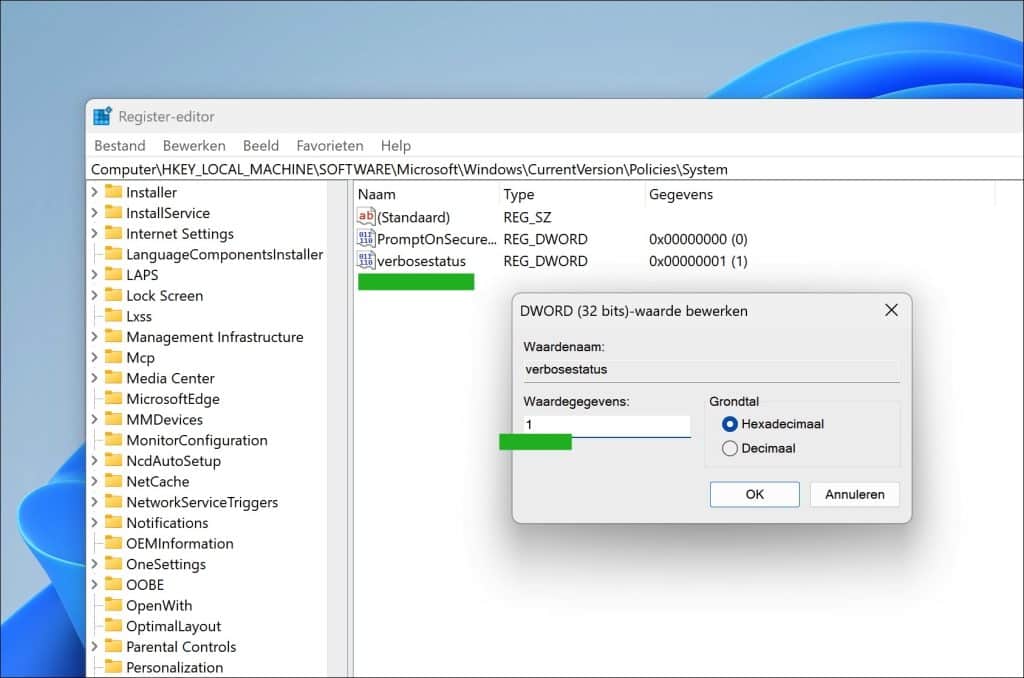
Task: Close the DWORD edit dialog
Action: click(x=891, y=311)
